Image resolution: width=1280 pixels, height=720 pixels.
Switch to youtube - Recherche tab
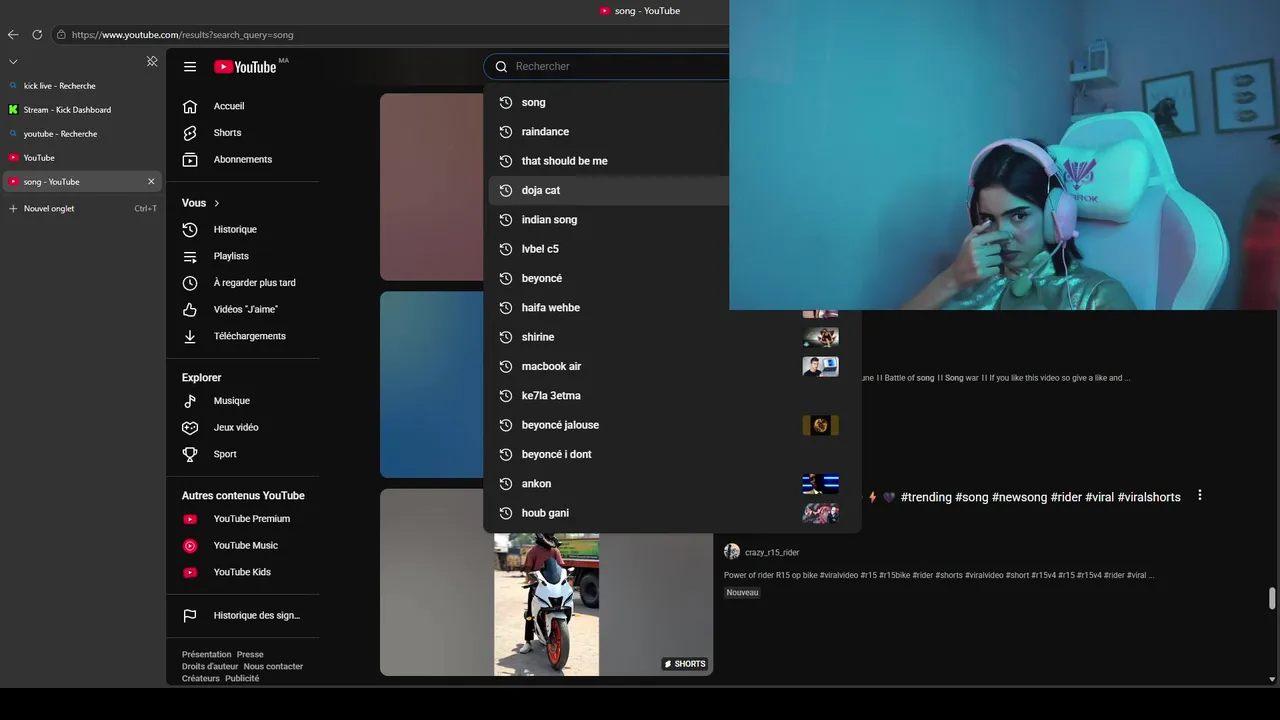click(x=82, y=134)
